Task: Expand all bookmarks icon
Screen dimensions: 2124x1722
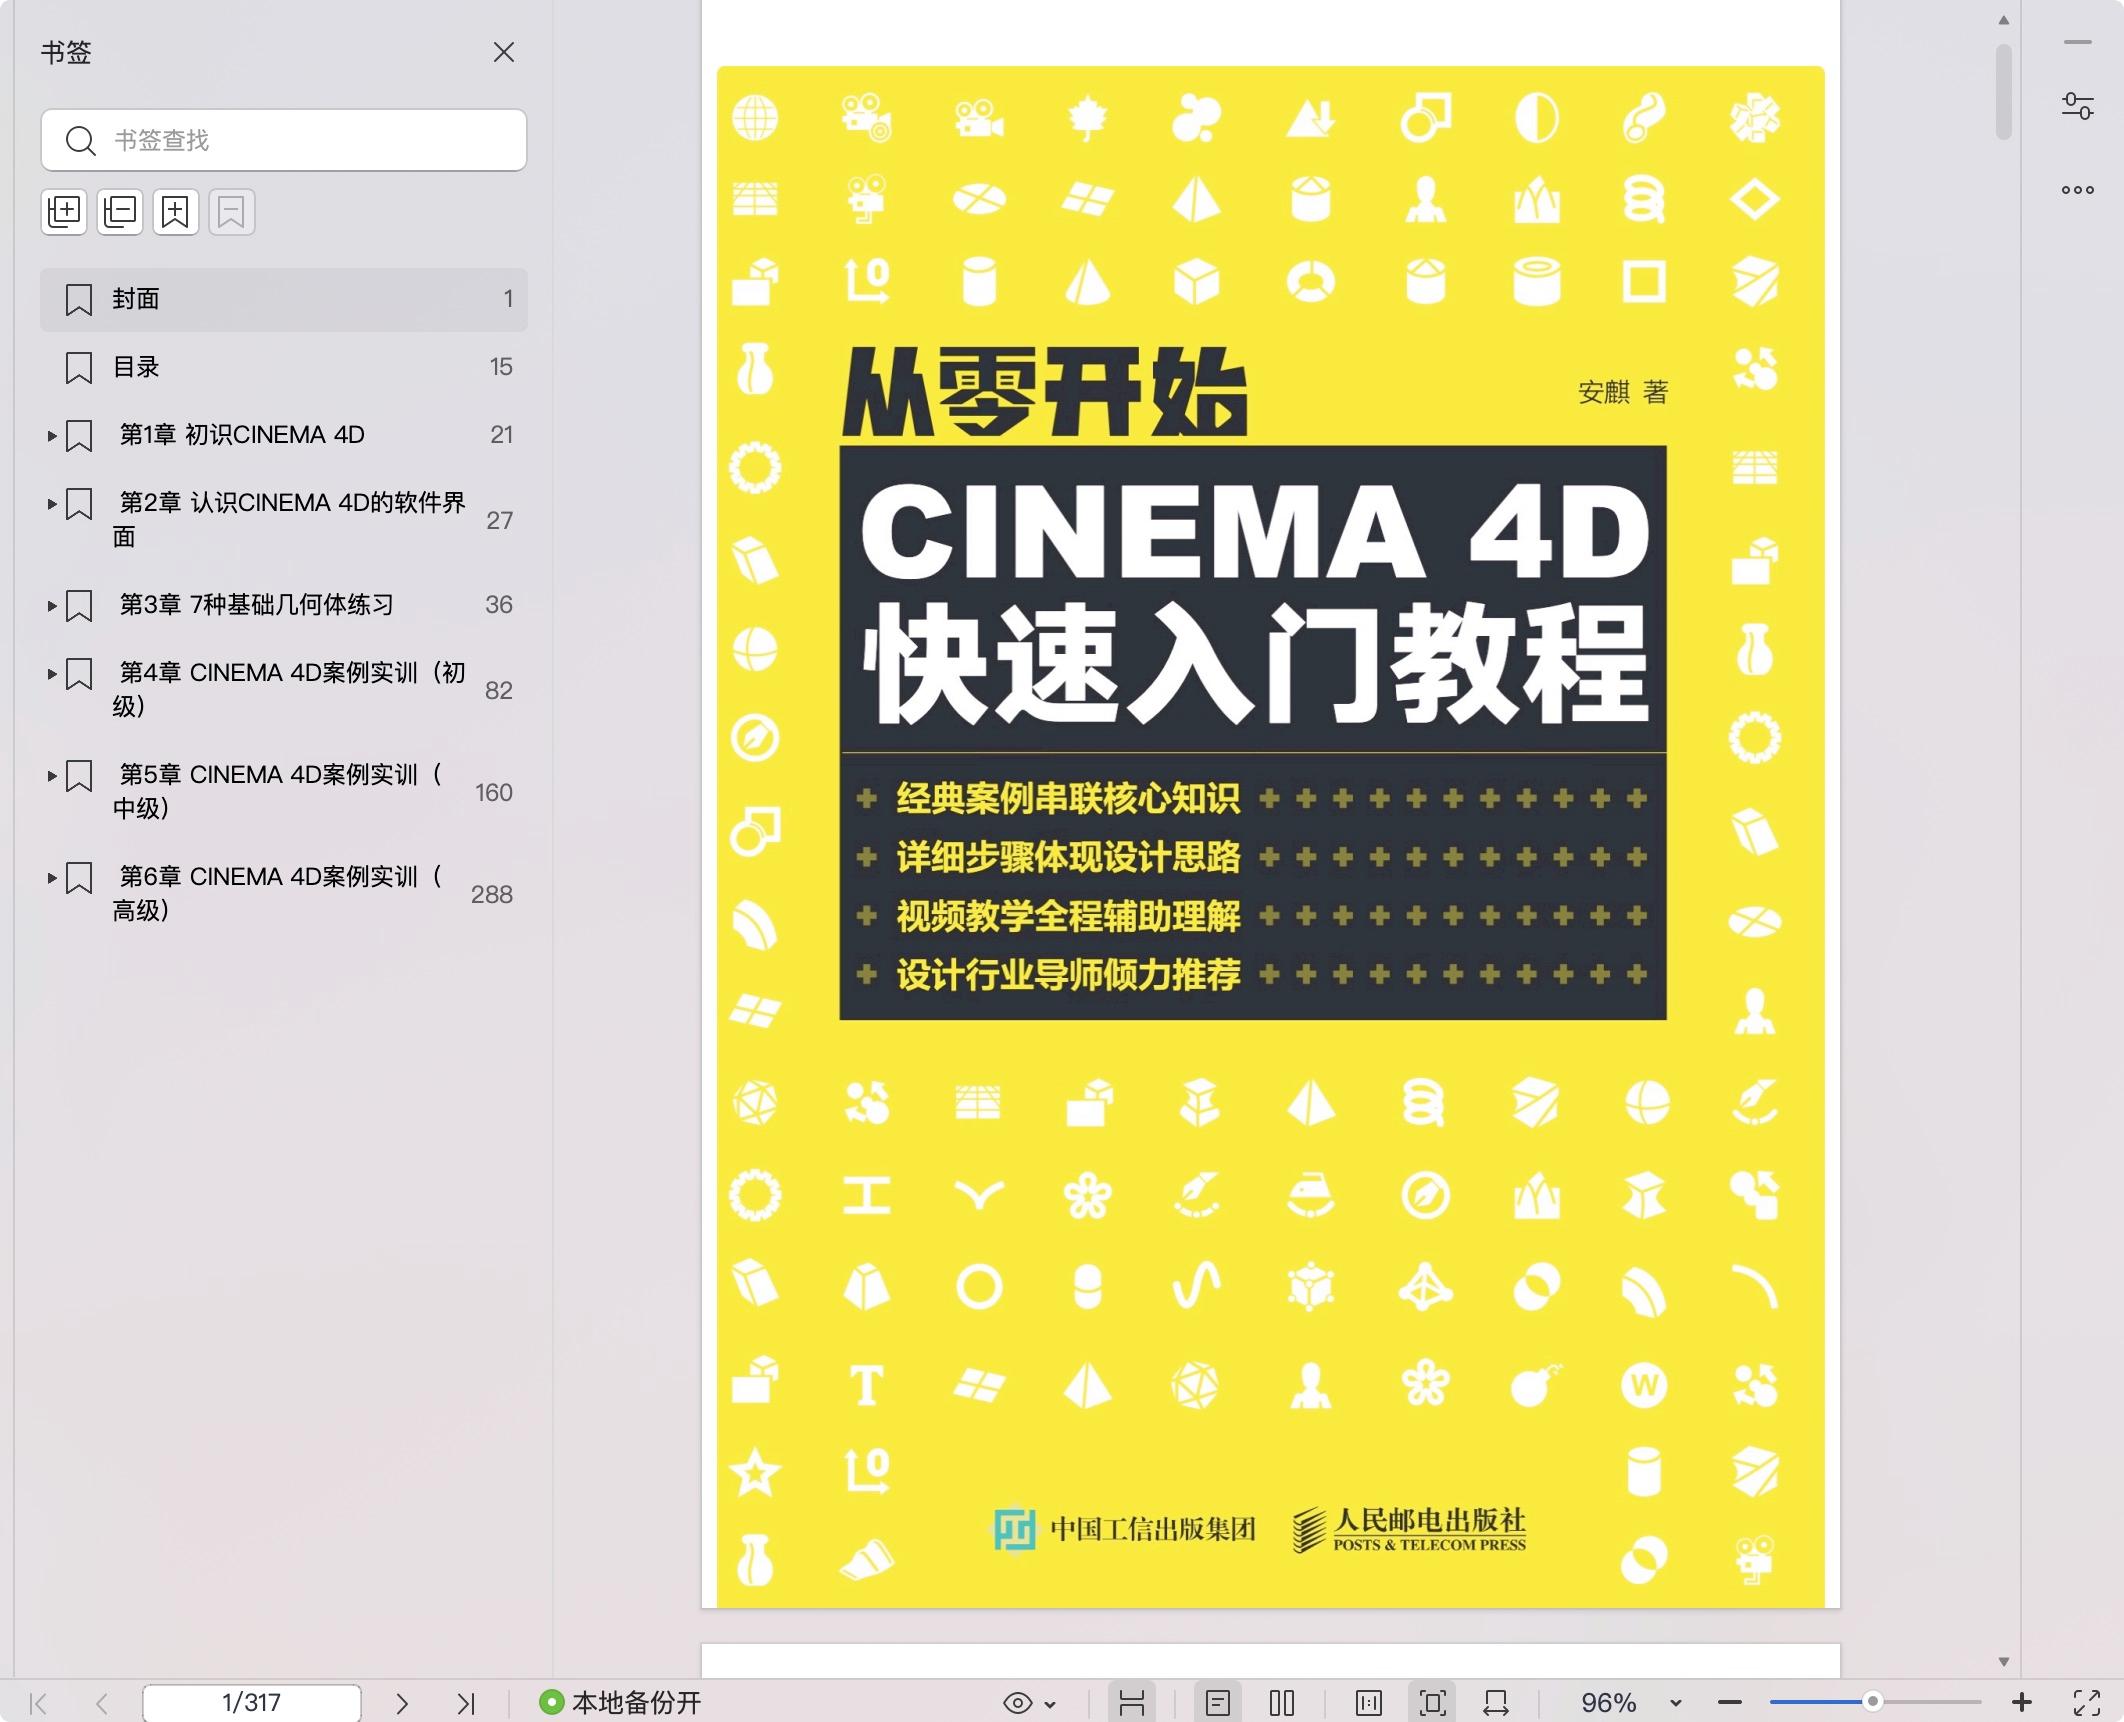Action: pos(64,211)
